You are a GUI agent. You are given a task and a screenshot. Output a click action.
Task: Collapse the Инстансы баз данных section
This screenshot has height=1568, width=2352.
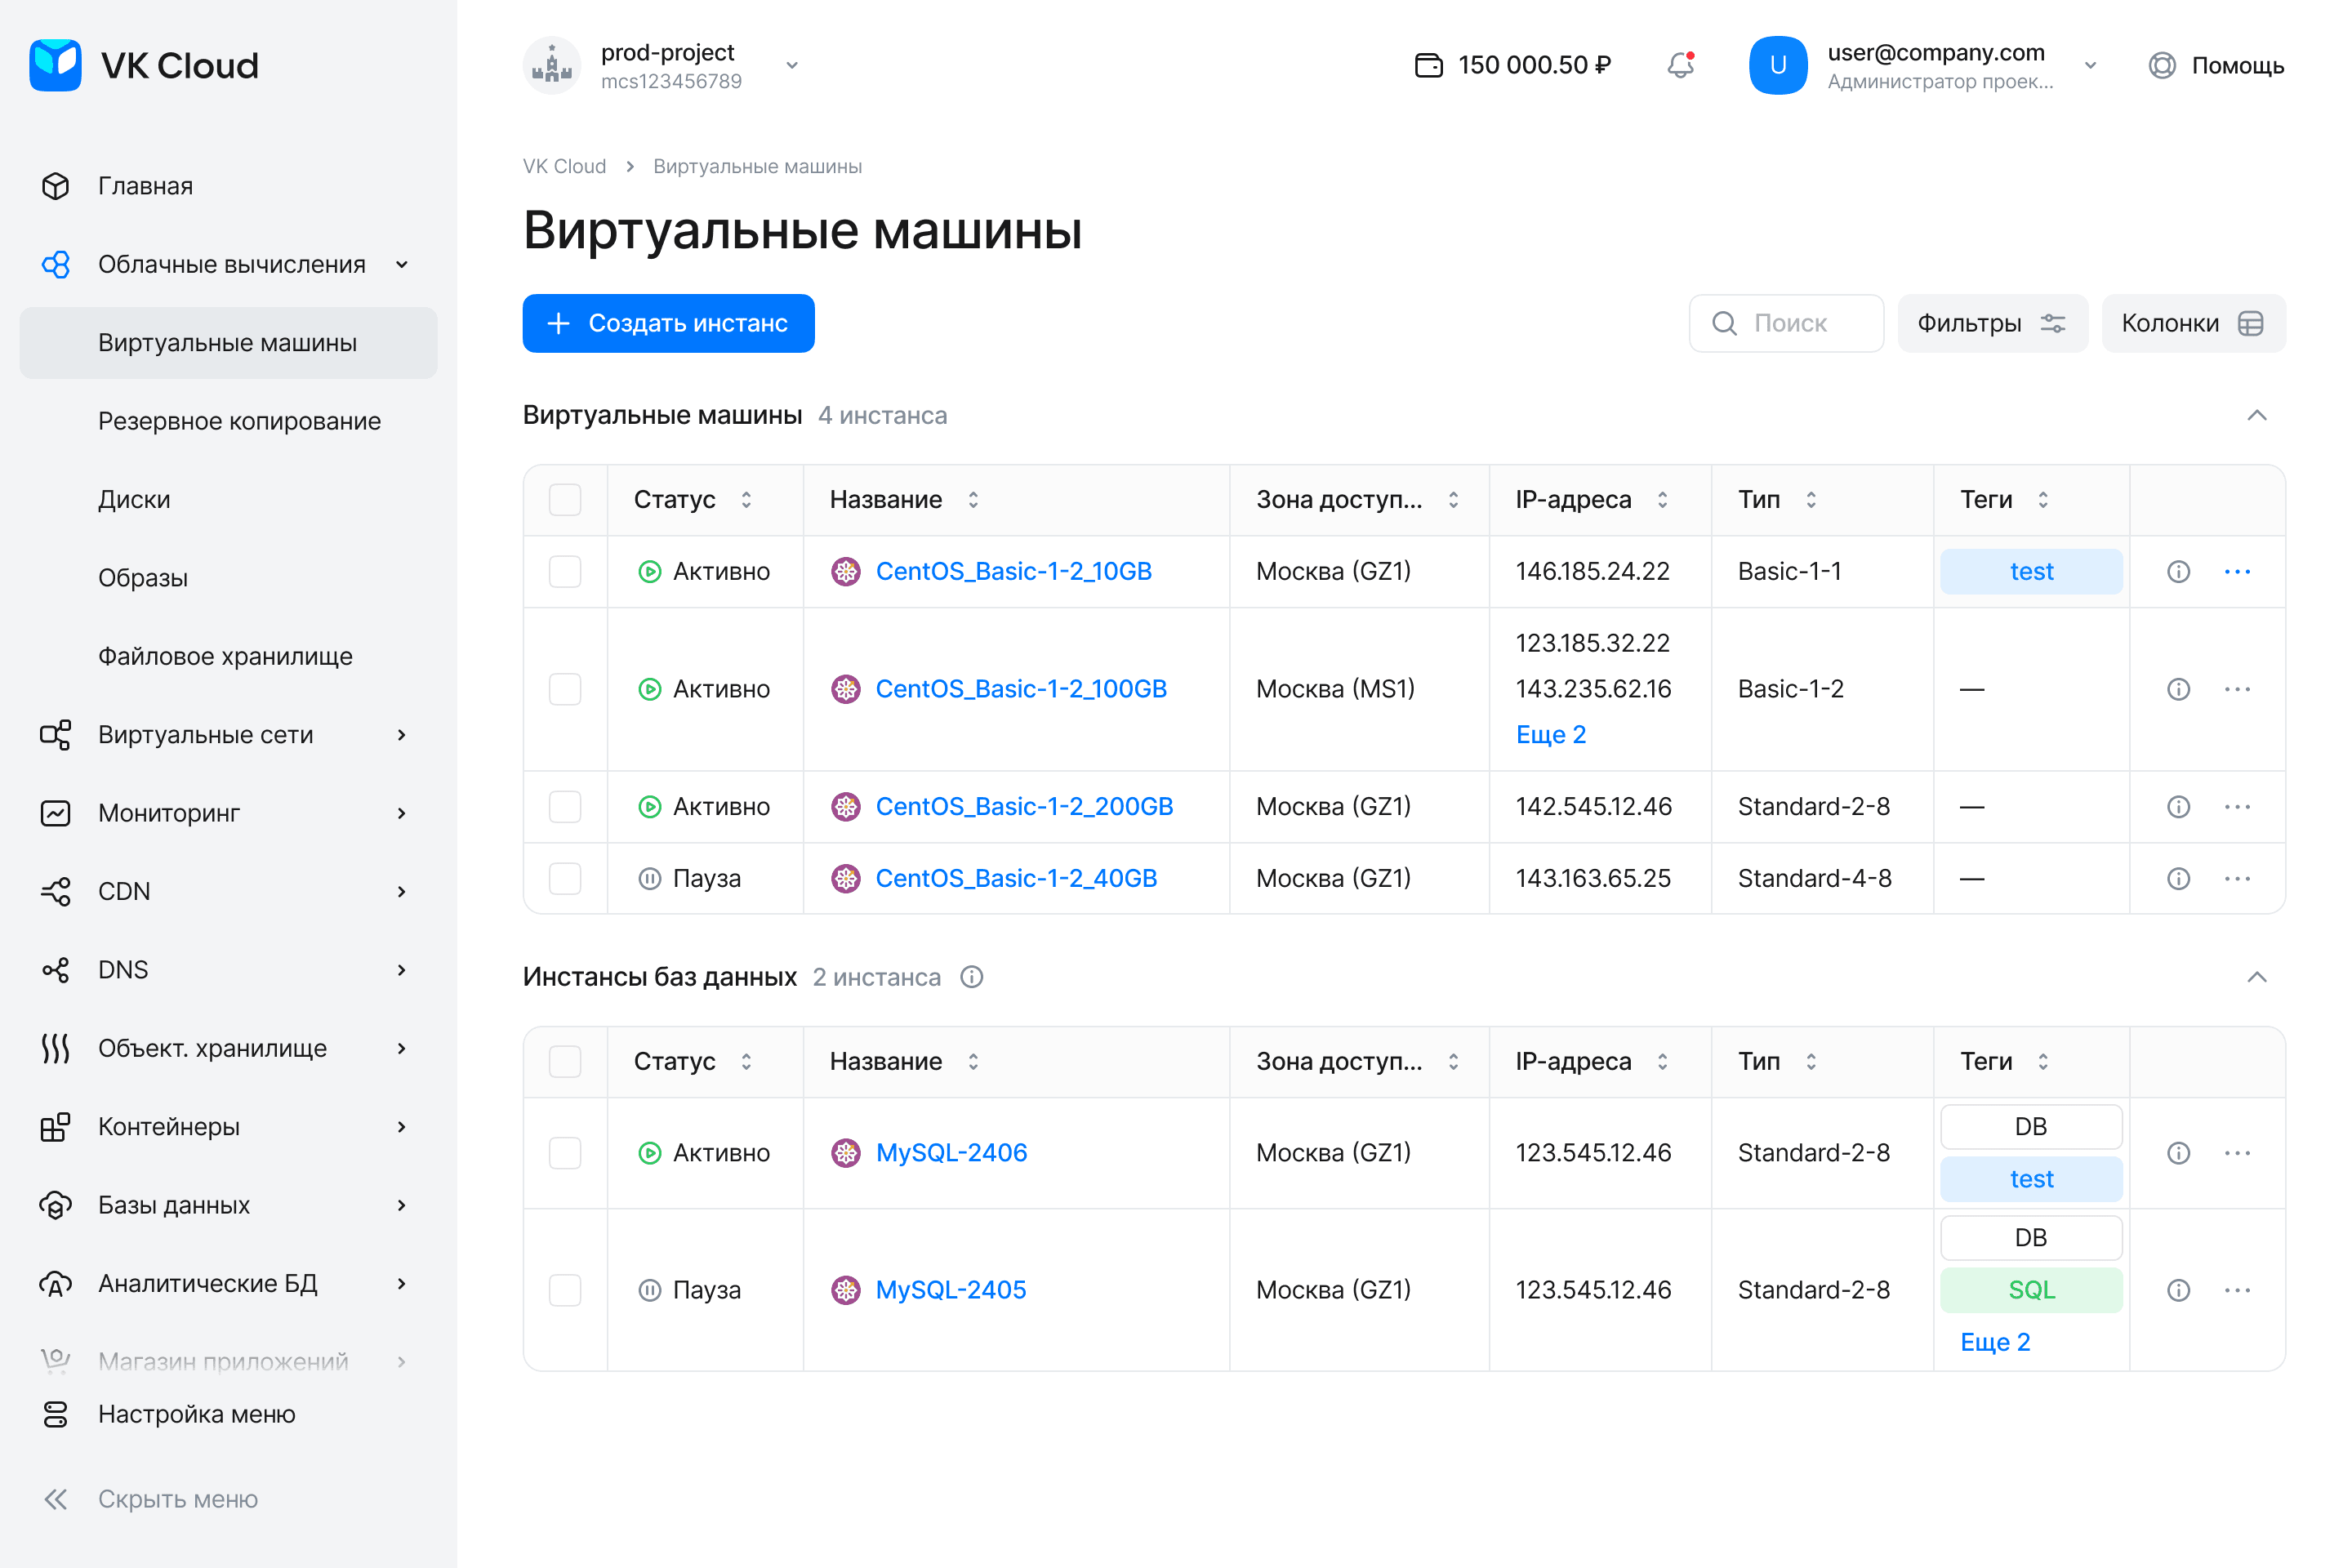click(x=2257, y=977)
